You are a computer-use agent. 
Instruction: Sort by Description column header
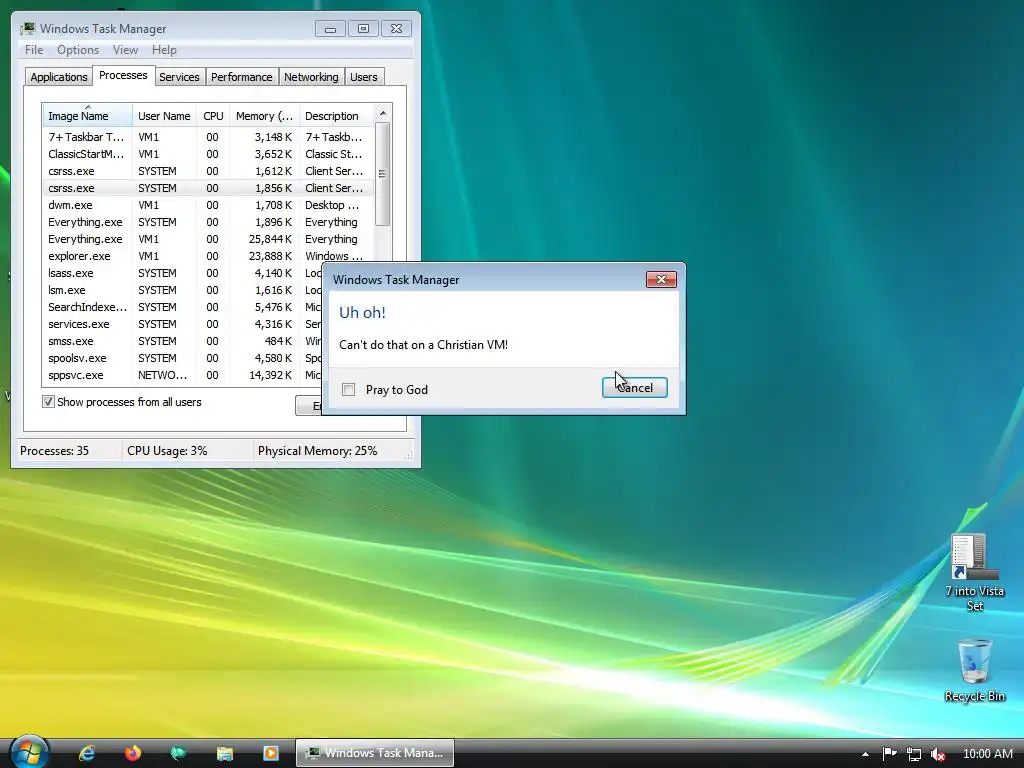click(x=336, y=116)
